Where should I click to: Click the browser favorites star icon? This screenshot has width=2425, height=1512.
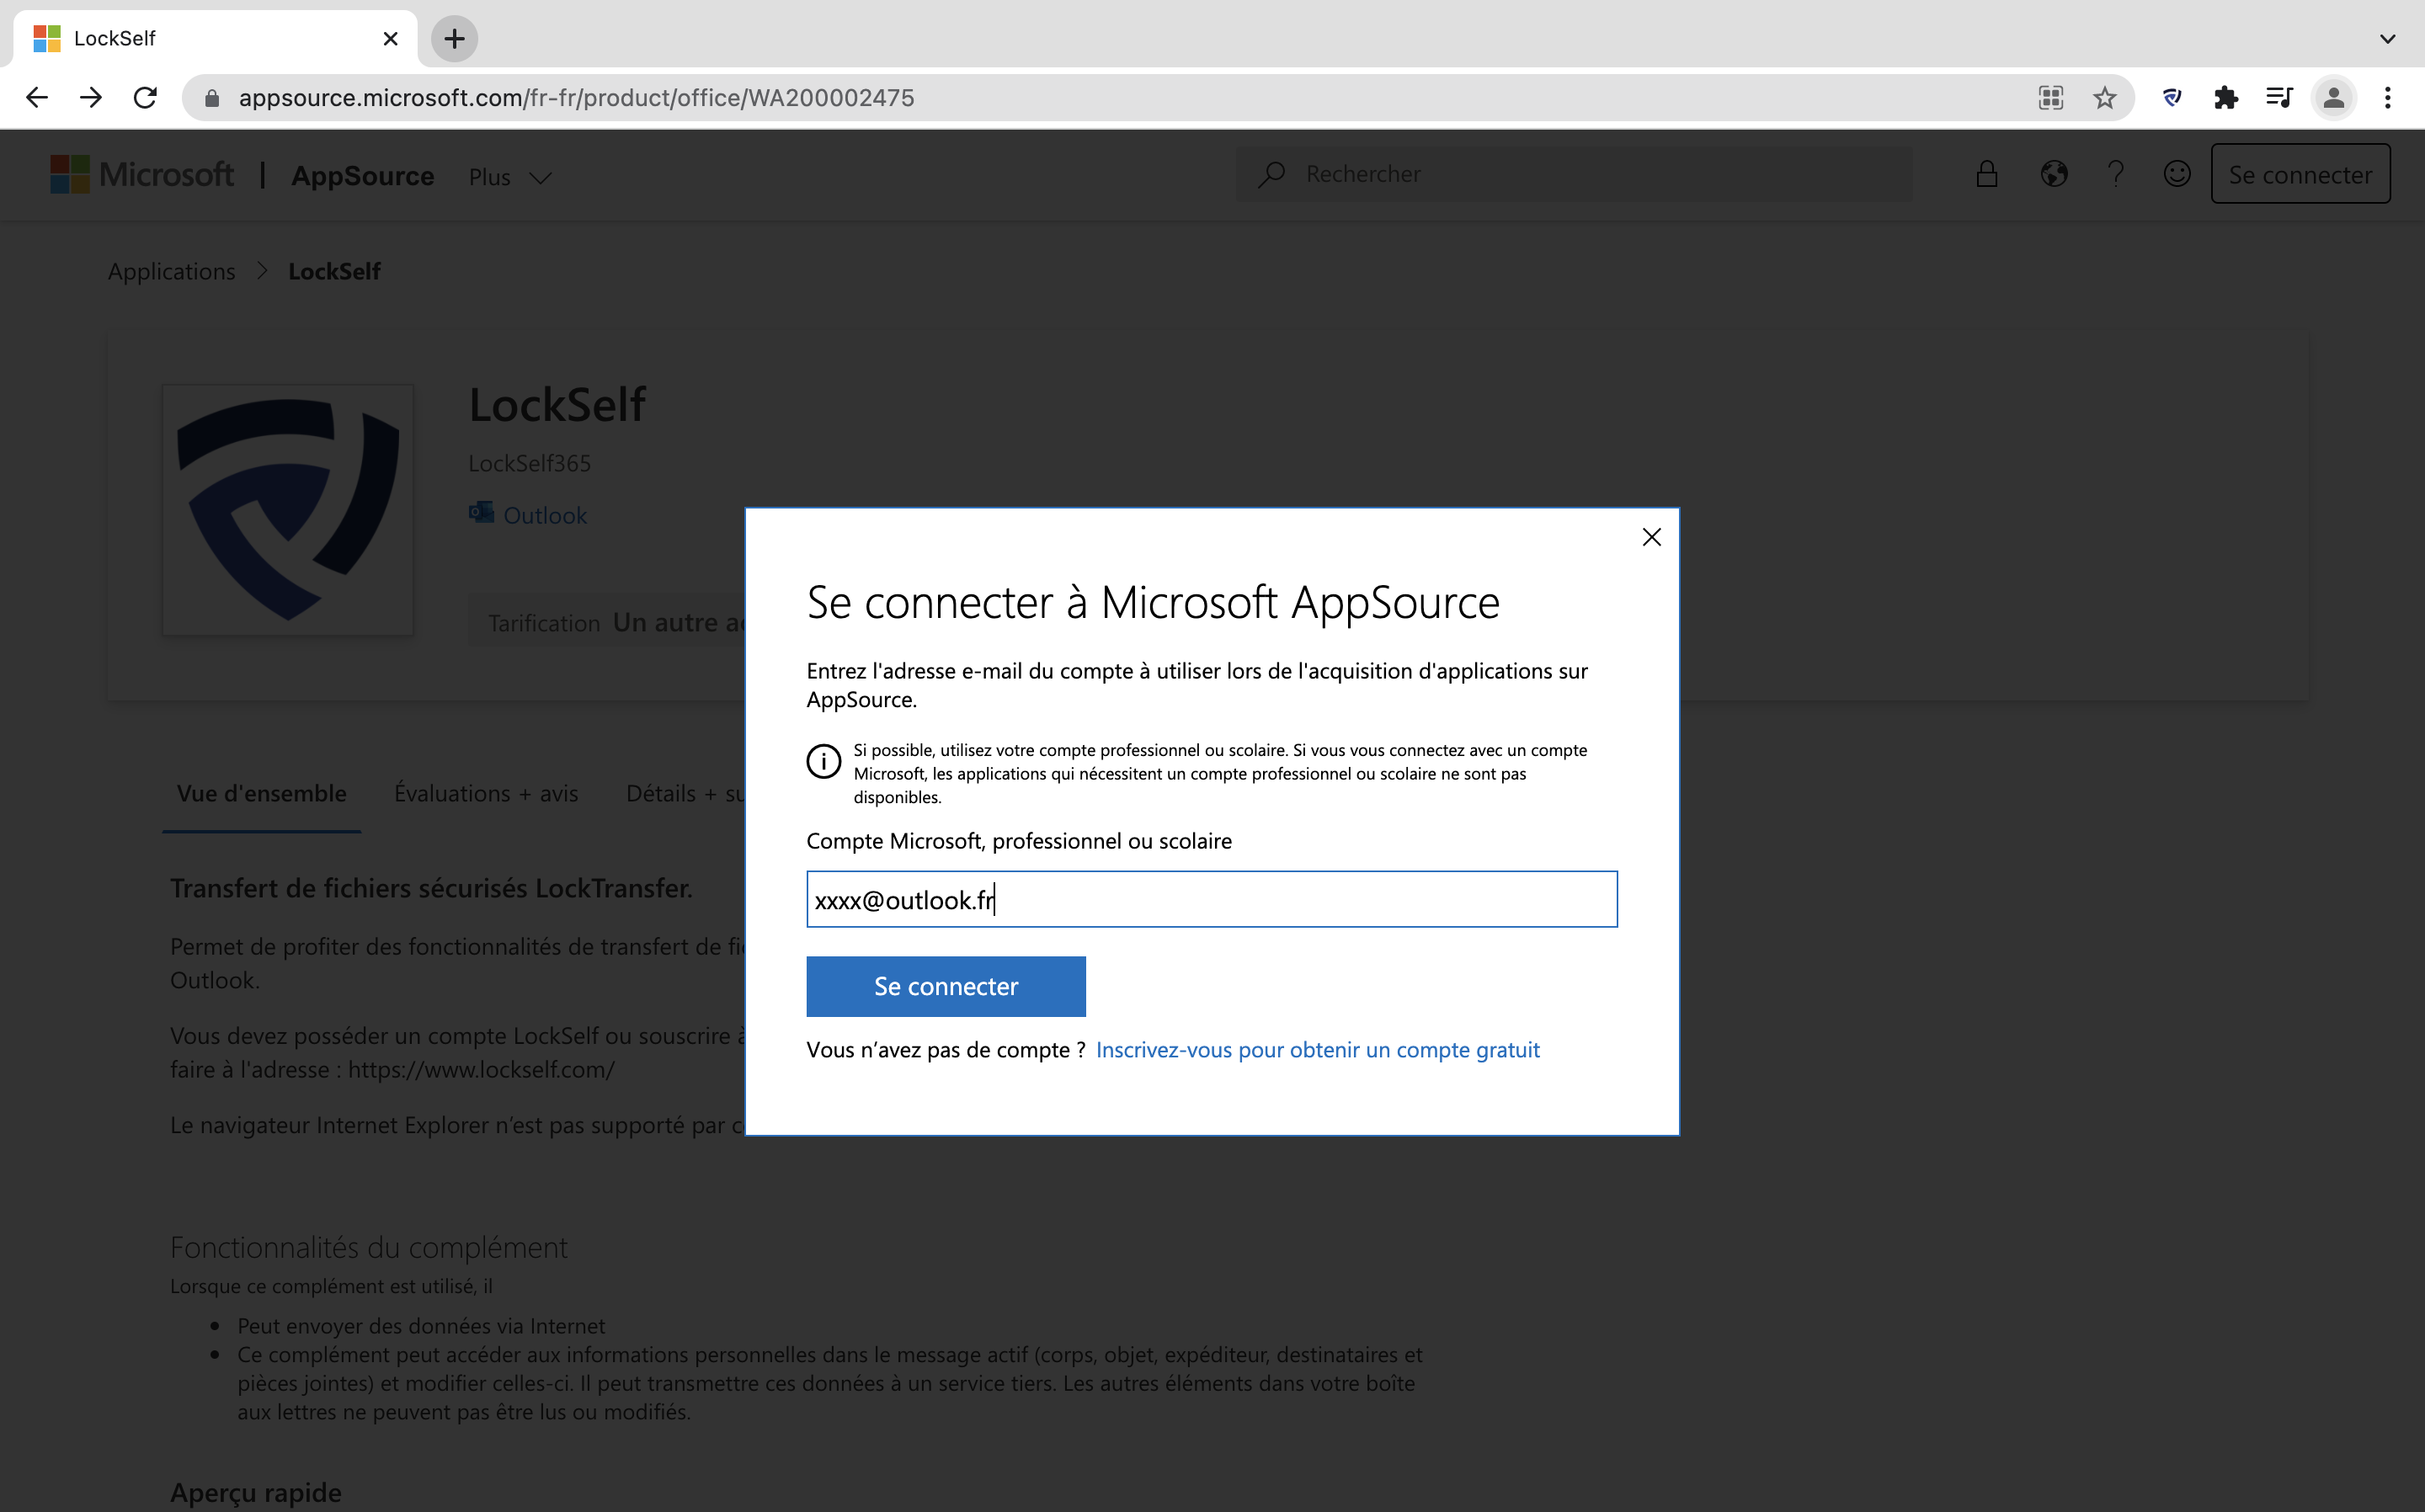pyautogui.click(x=2103, y=98)
